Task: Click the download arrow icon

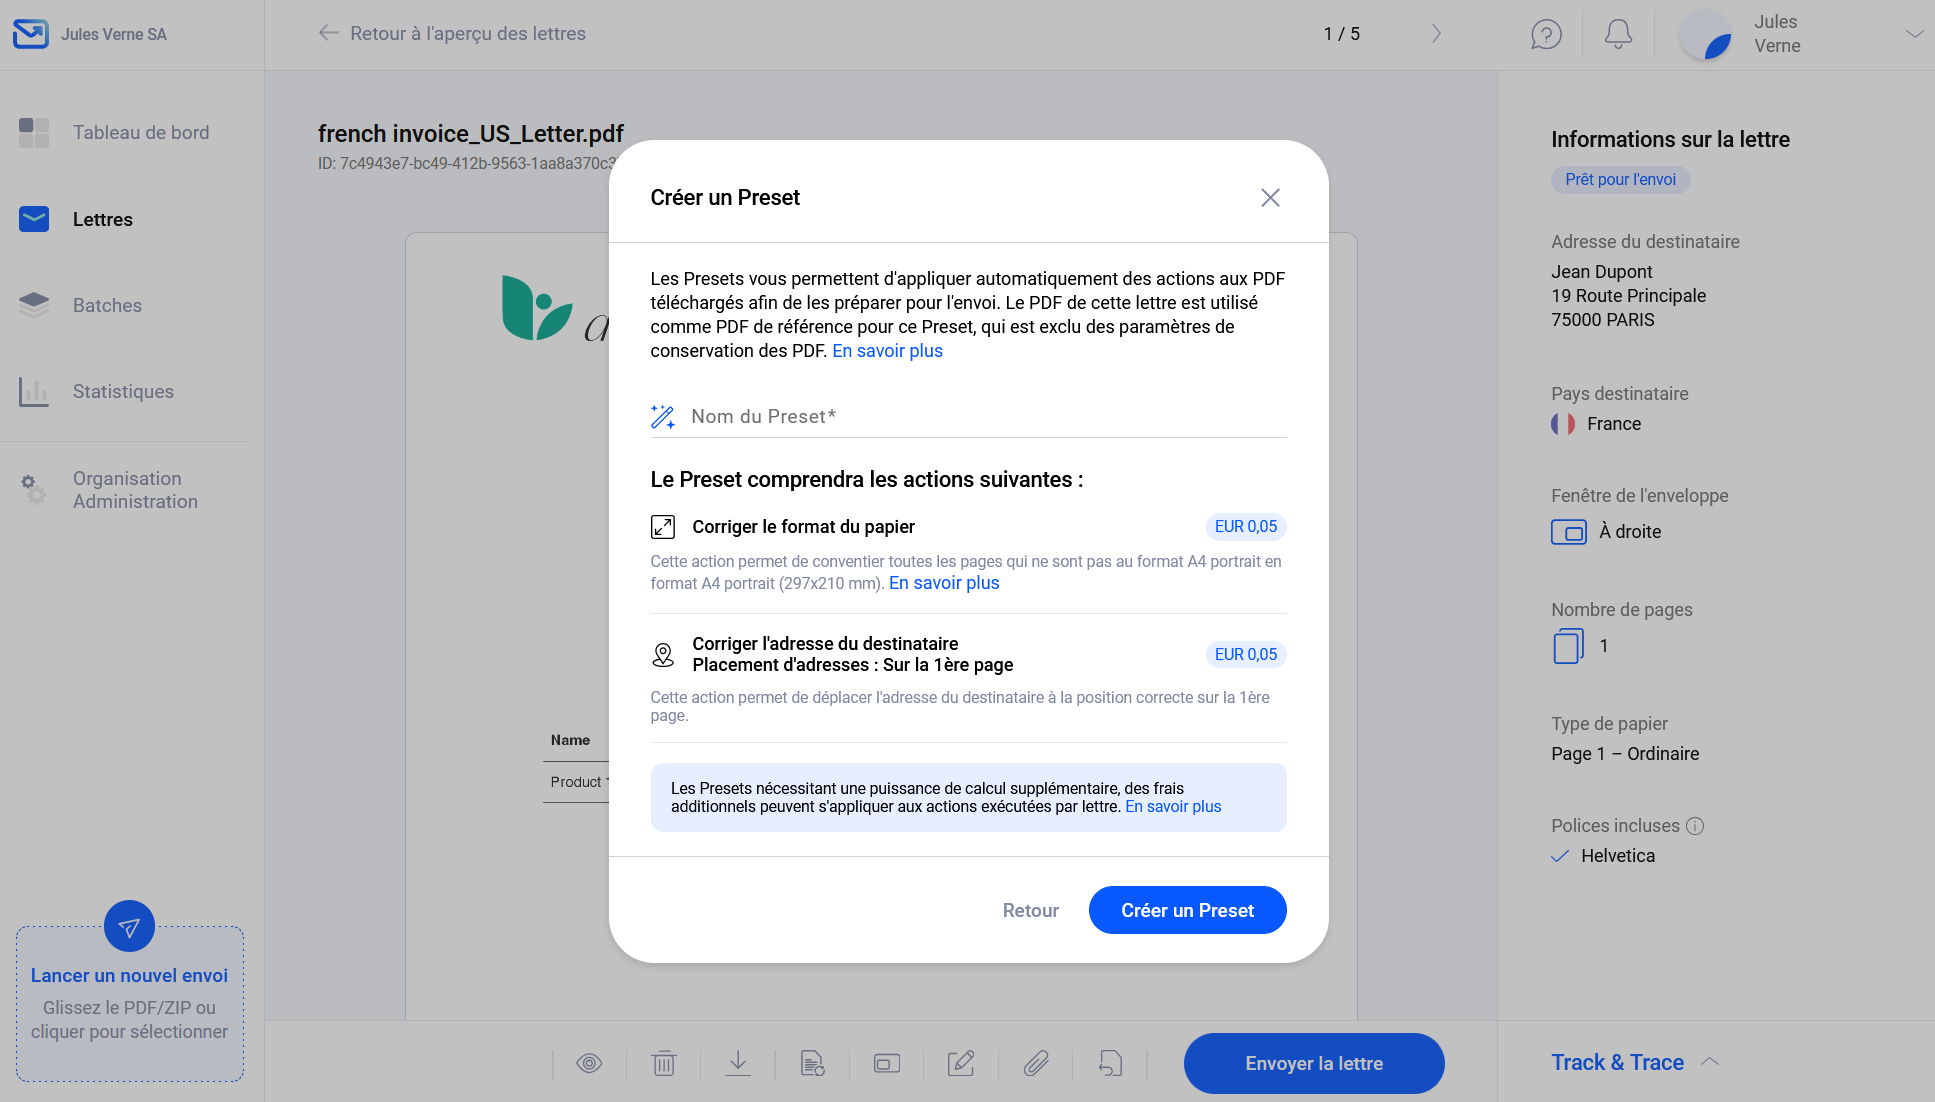Action: pos(738,1063)
